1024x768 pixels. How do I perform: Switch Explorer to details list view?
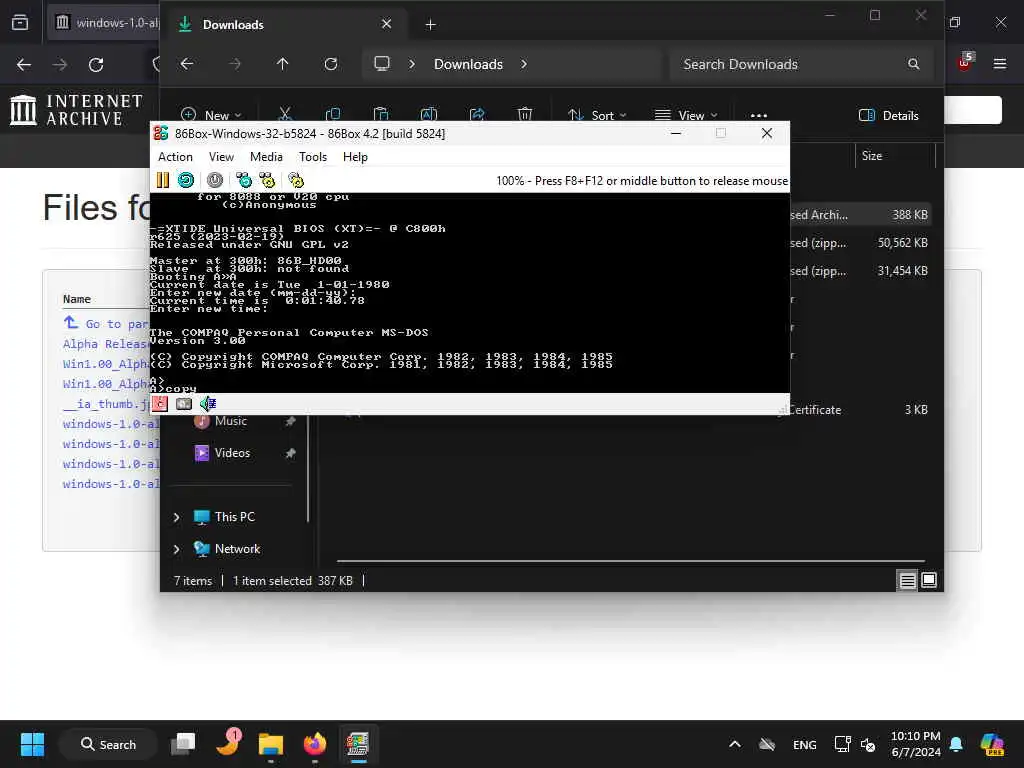point(907,580)
